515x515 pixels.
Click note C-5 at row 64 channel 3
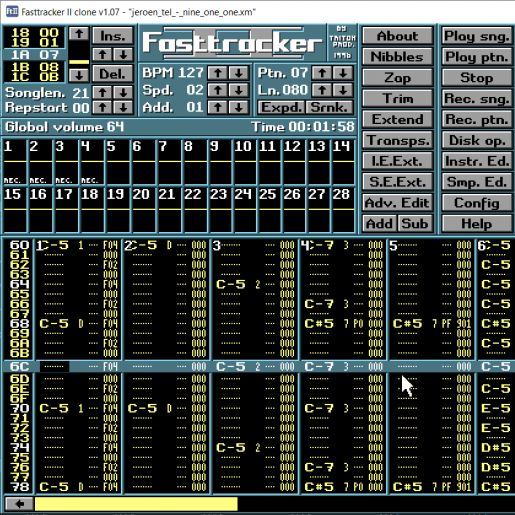(231, 284)
